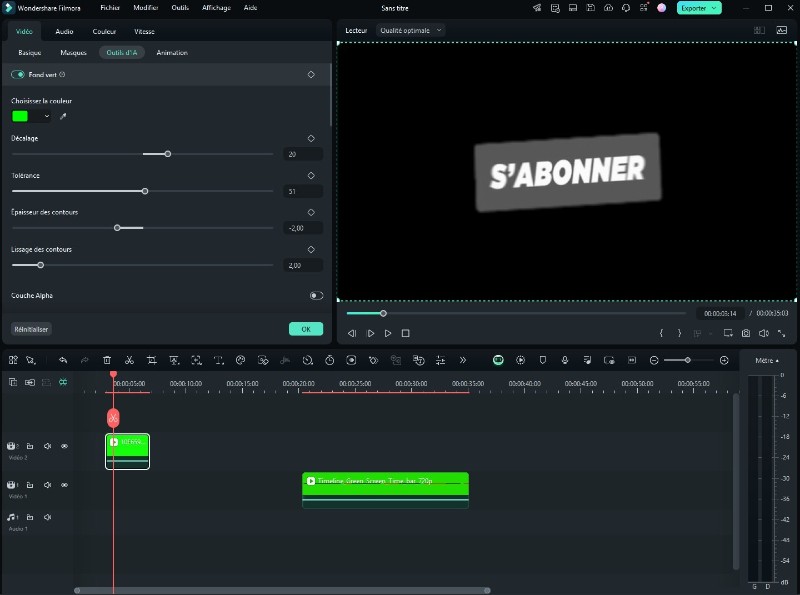Select the crop tool in timeline toolbar
Viewport: 800px width, 595px height.
(152, 360)
